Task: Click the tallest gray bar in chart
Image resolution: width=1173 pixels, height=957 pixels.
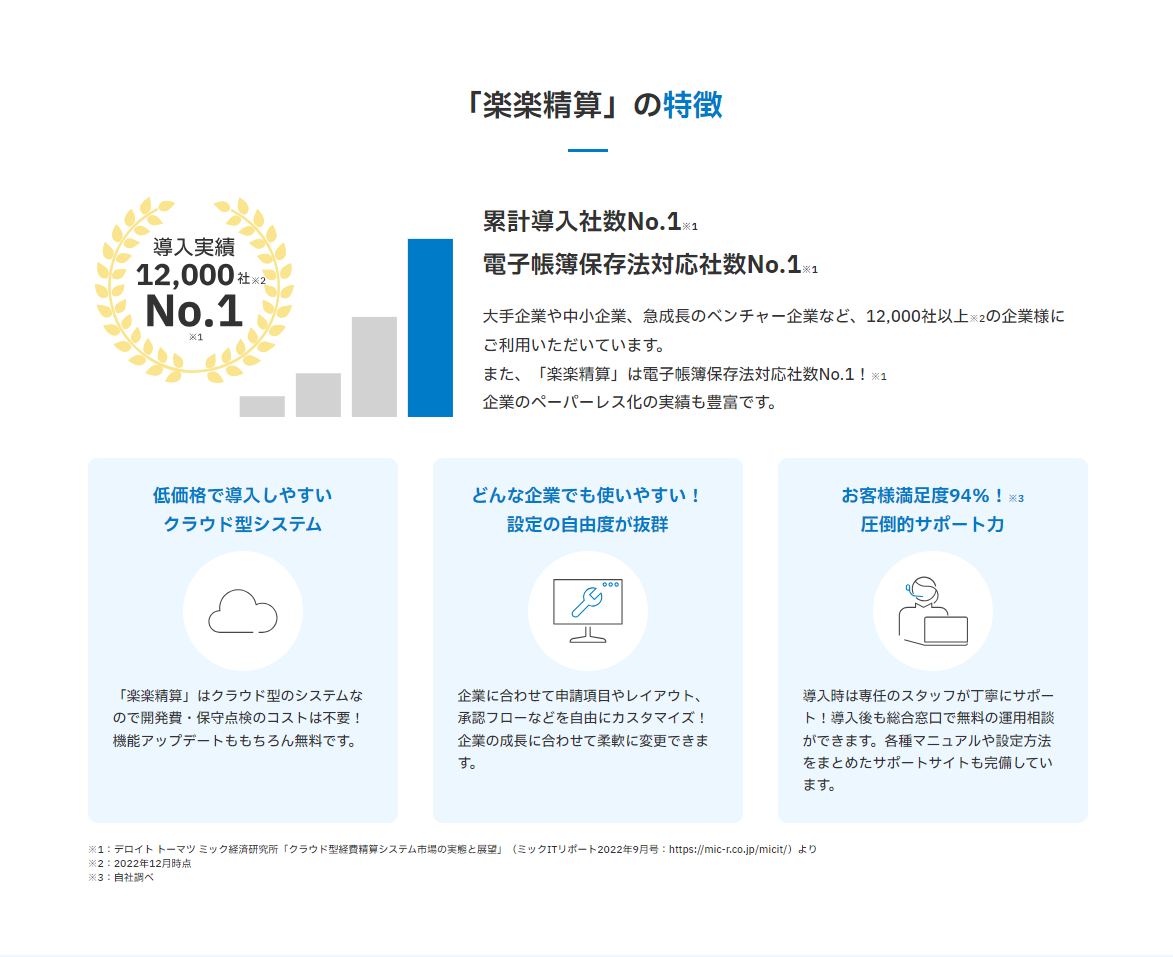Action: point(374,366)
